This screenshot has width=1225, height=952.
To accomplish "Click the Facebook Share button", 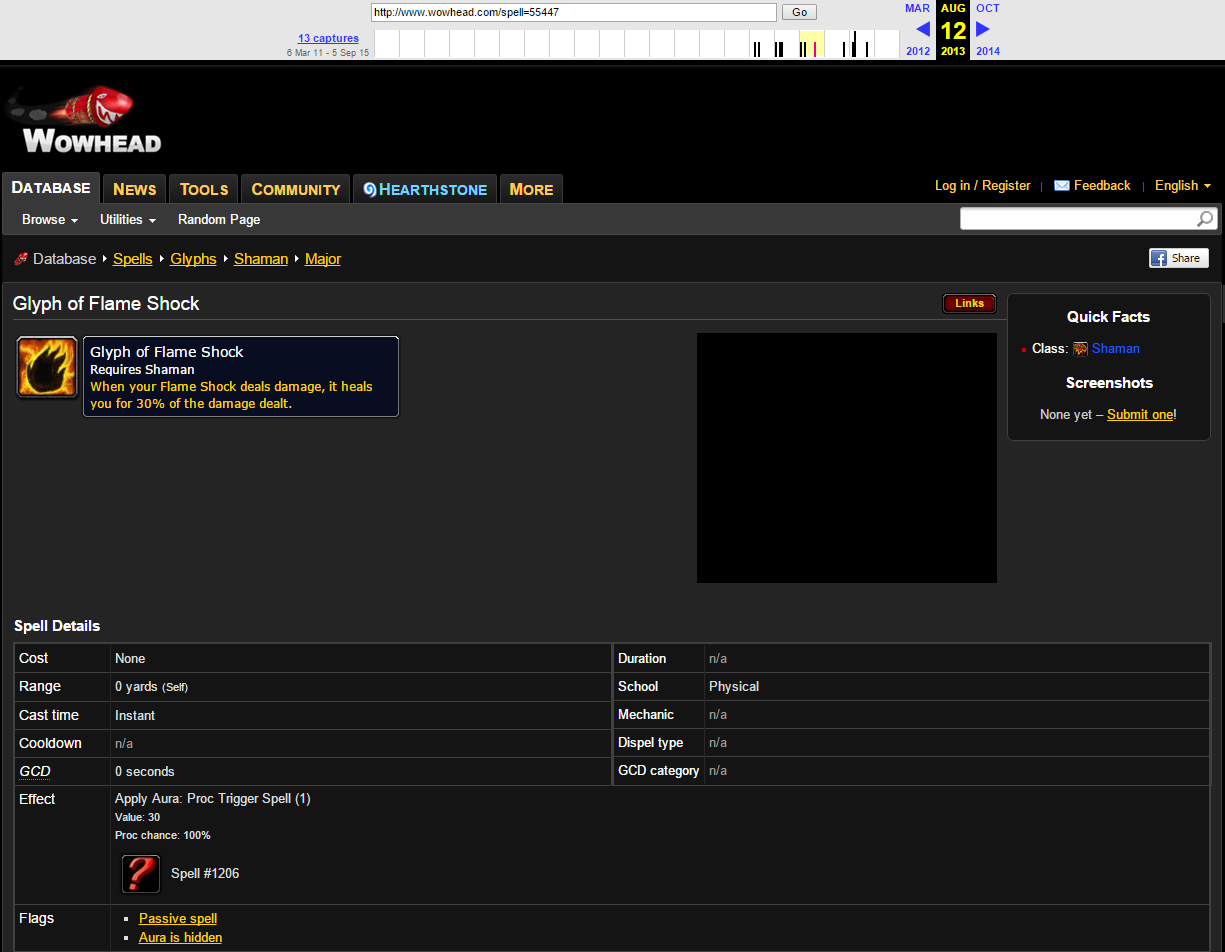I will point(1179,258).
